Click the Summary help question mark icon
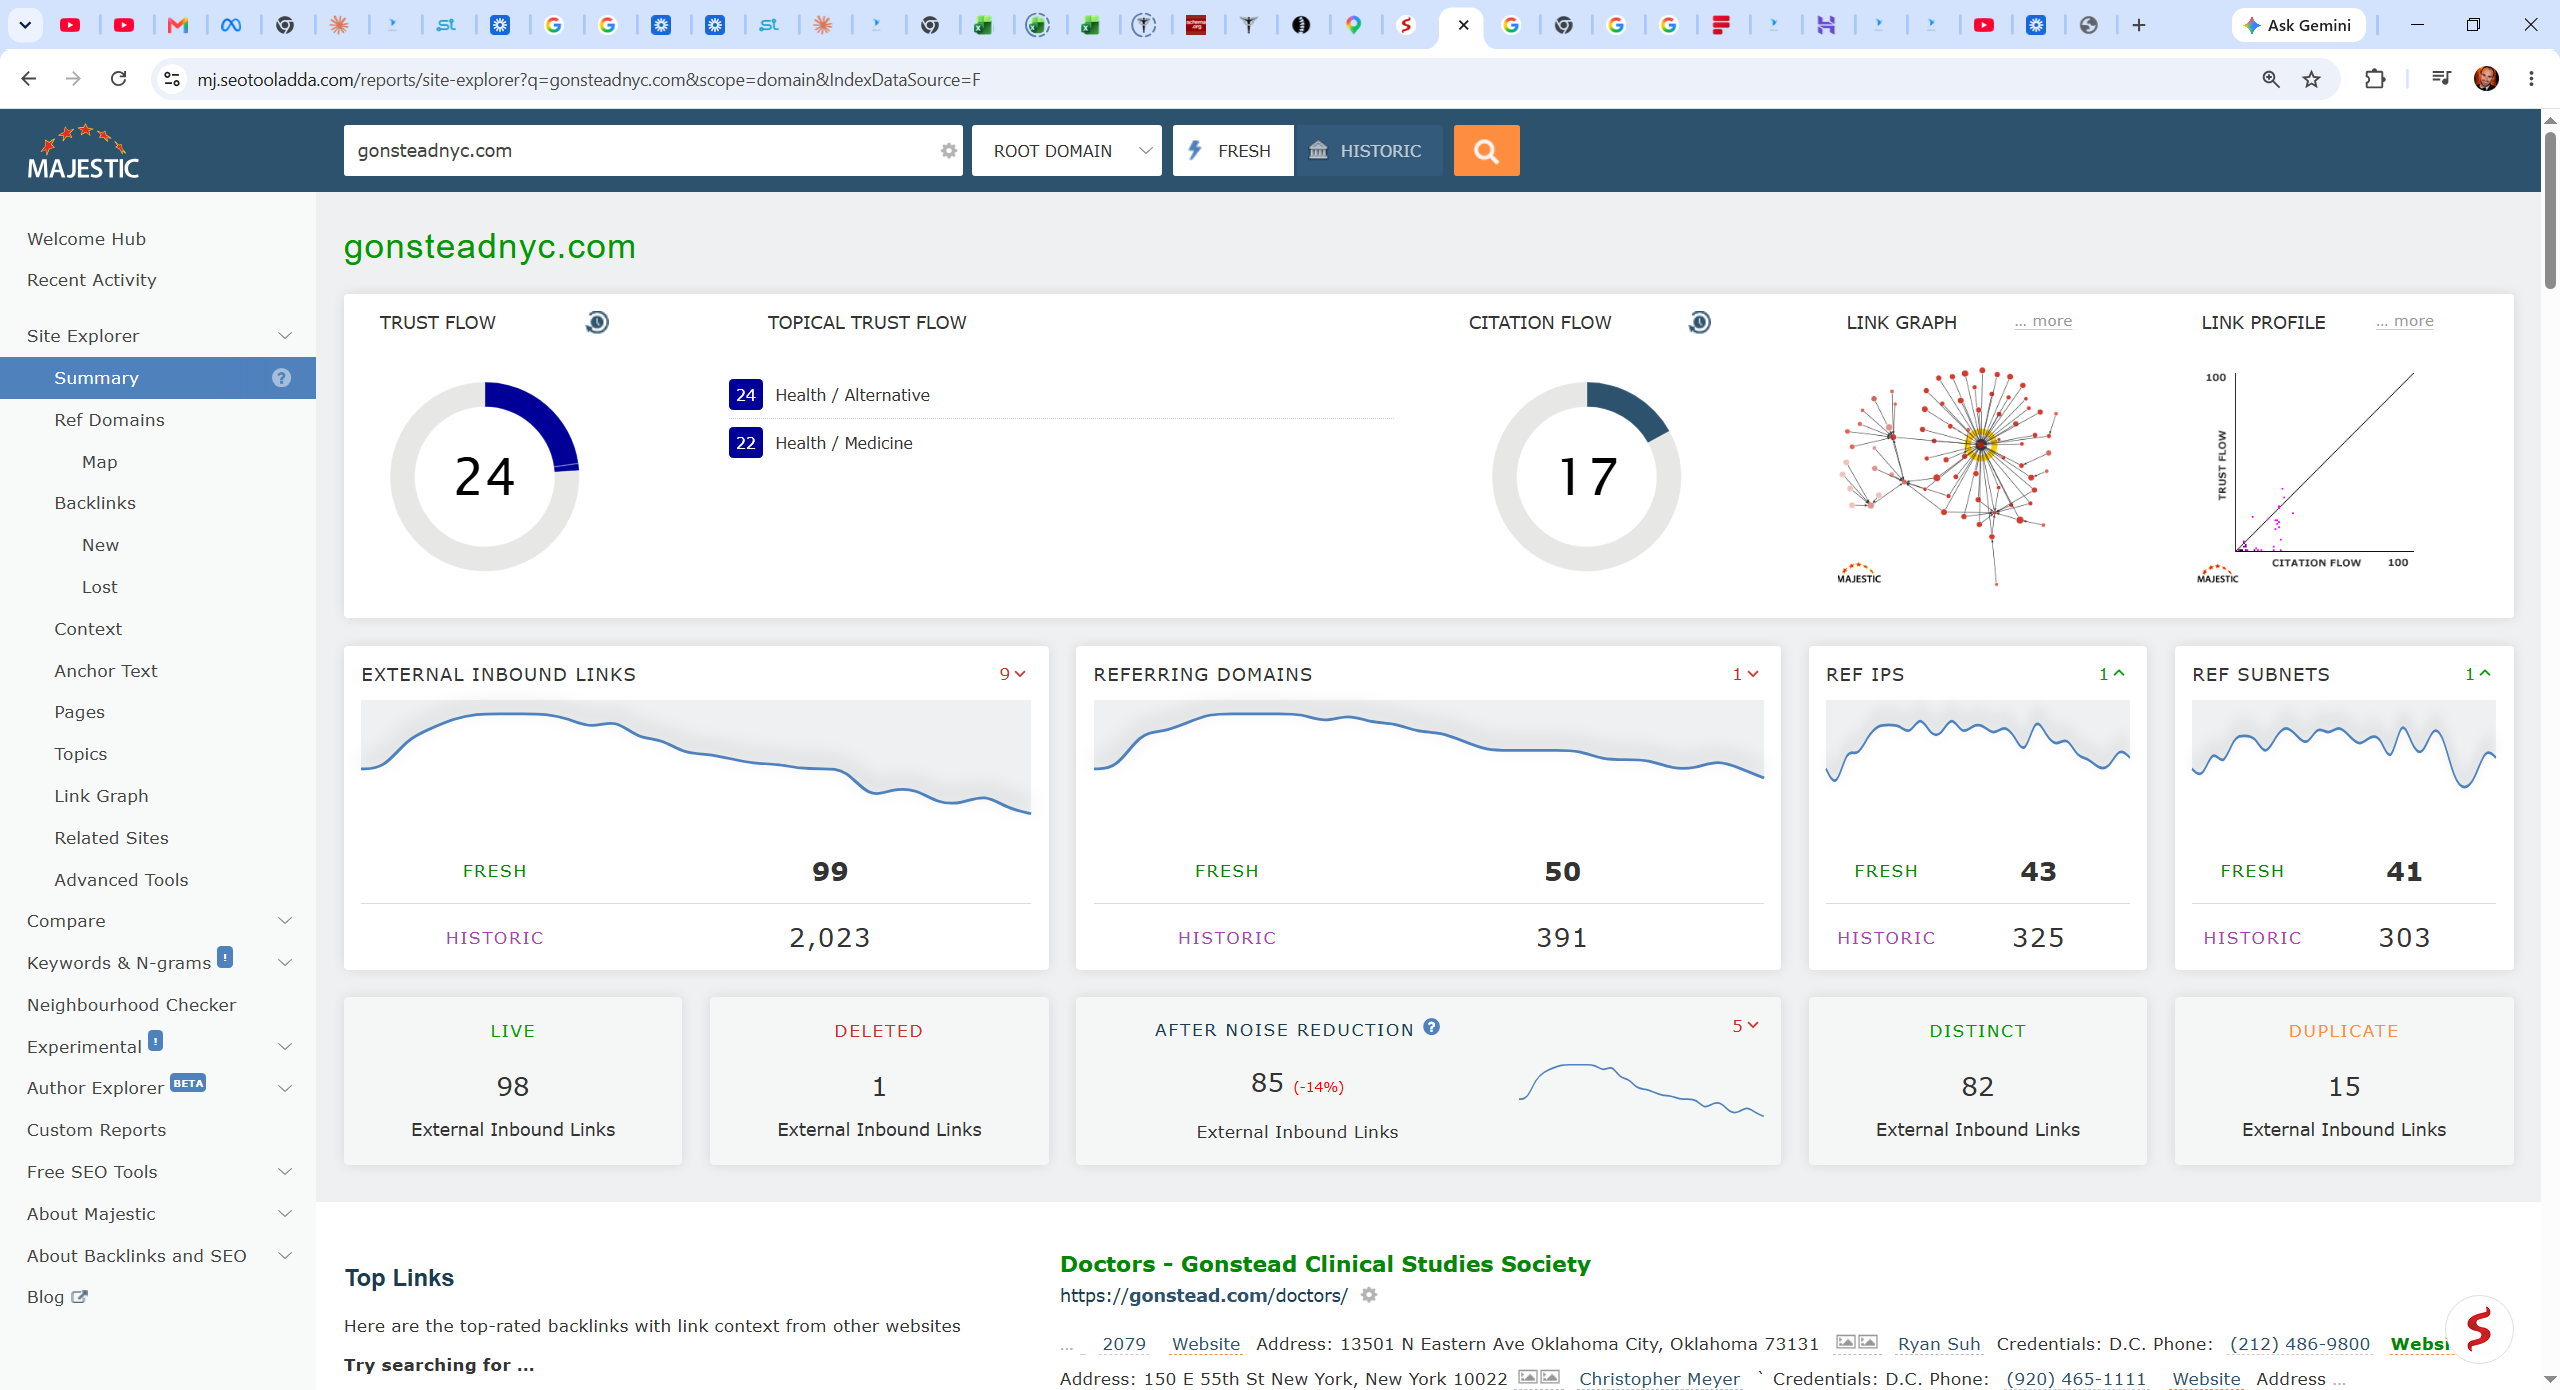The image size is (2560, 1390). click(282, 378)
